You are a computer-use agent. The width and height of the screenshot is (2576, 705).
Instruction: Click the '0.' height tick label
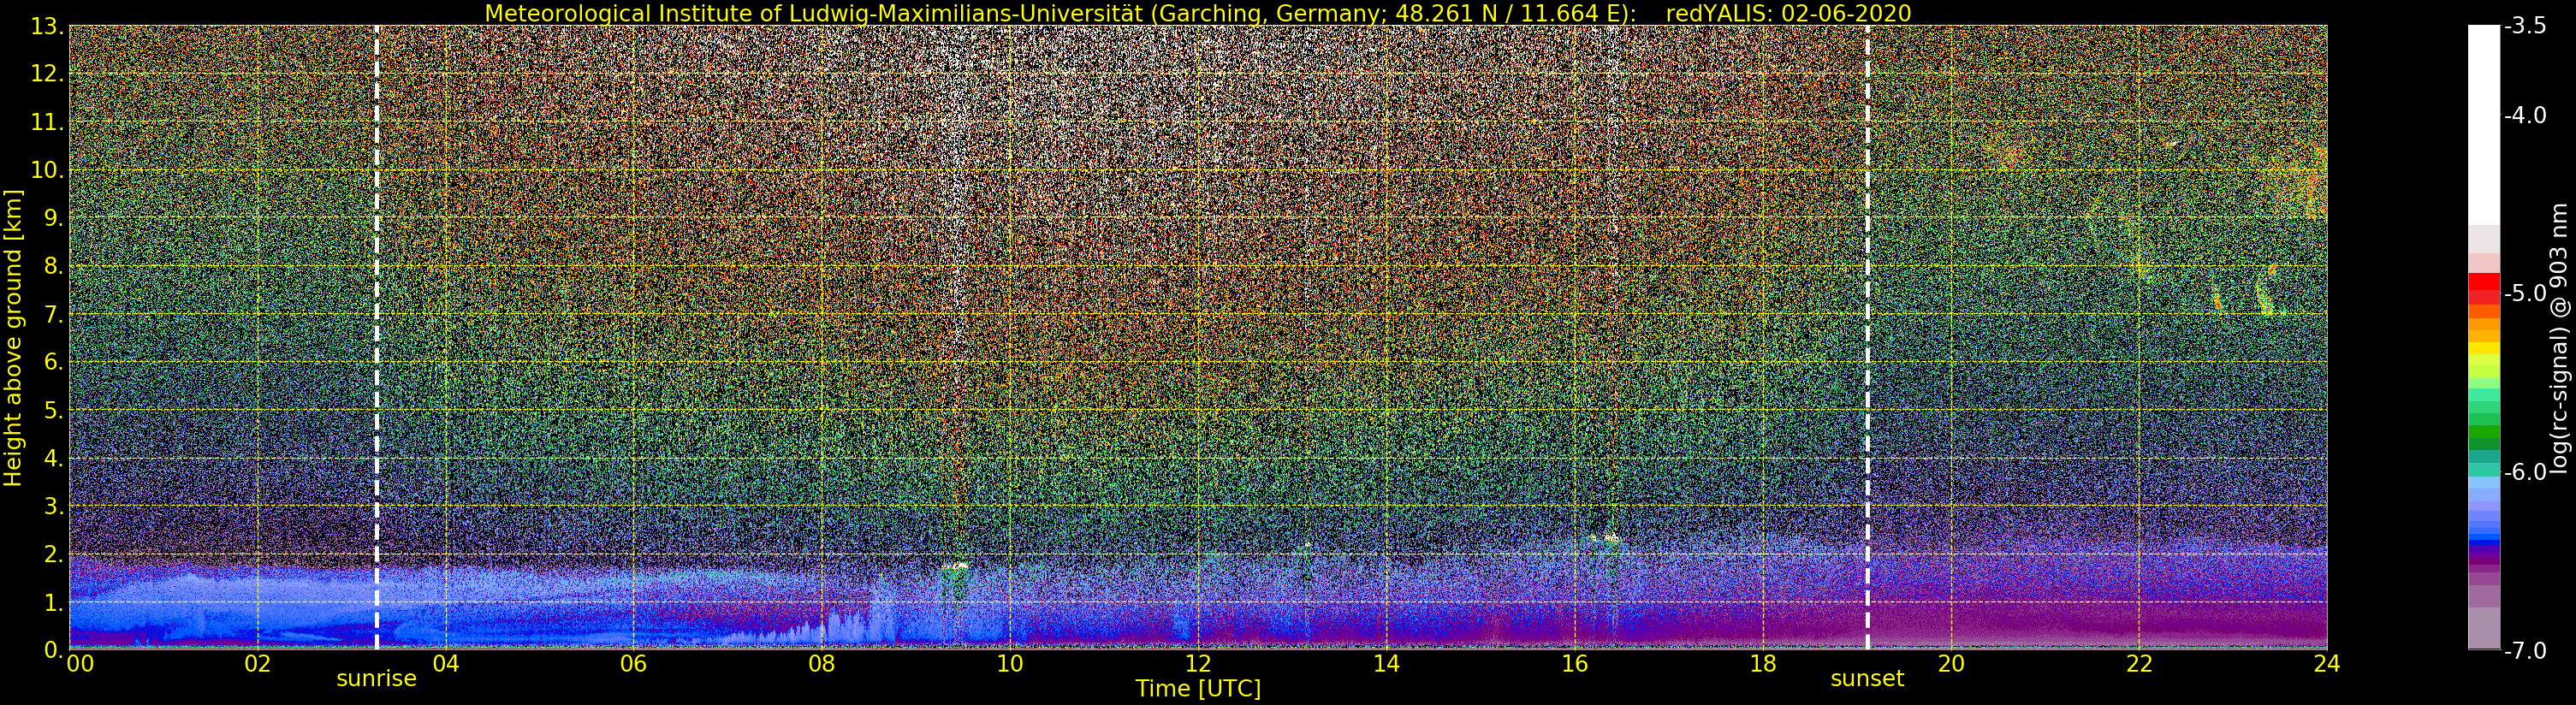click(53, 650)
